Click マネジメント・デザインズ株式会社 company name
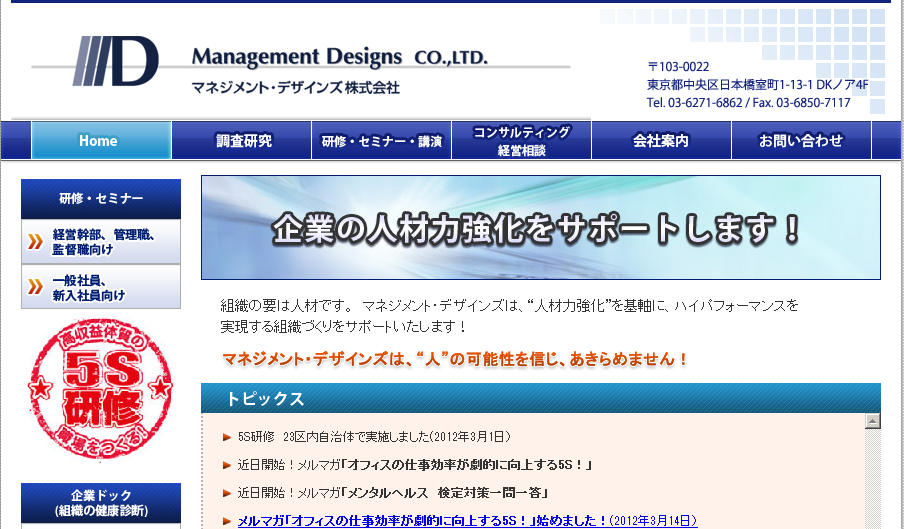Viewport: 904px width, 529px height. click(295, 88)
